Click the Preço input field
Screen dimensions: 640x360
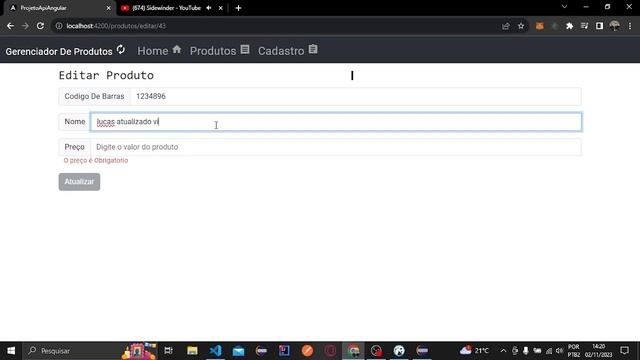(336, 147)
